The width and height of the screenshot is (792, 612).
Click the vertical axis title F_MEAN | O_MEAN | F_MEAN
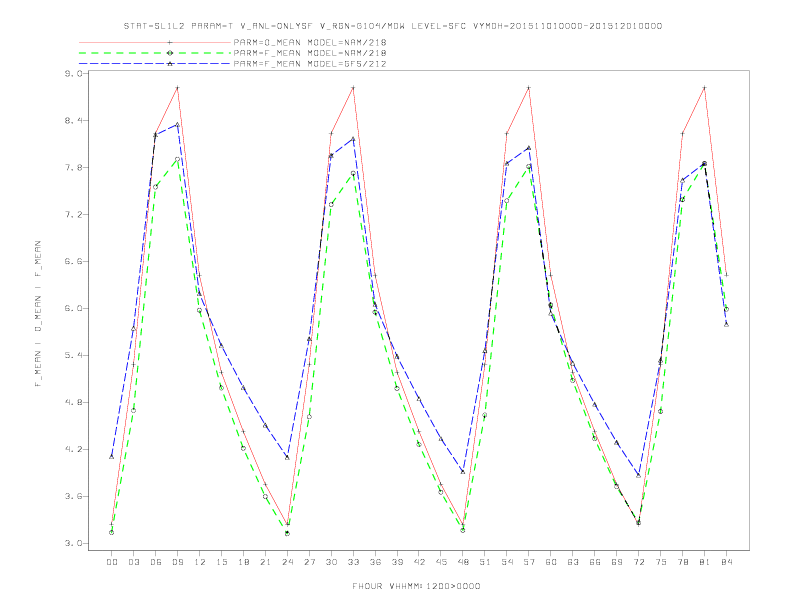pos(38,314)
